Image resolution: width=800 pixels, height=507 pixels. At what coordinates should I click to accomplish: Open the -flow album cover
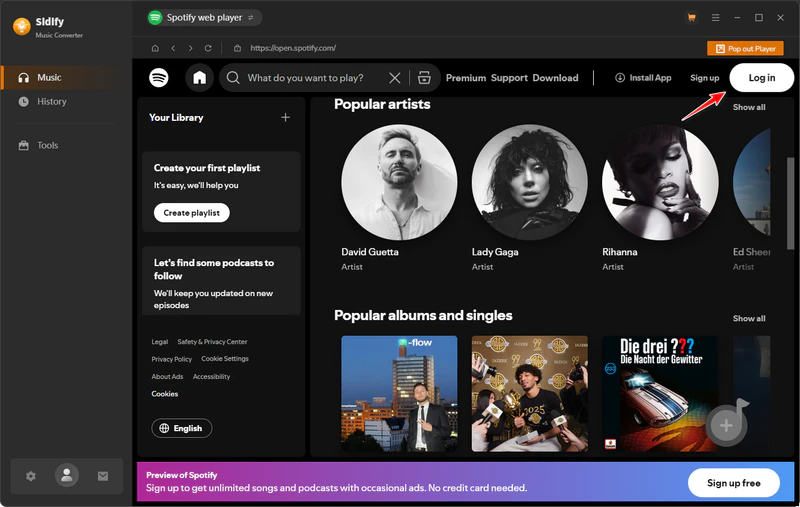tap(399, 393)
